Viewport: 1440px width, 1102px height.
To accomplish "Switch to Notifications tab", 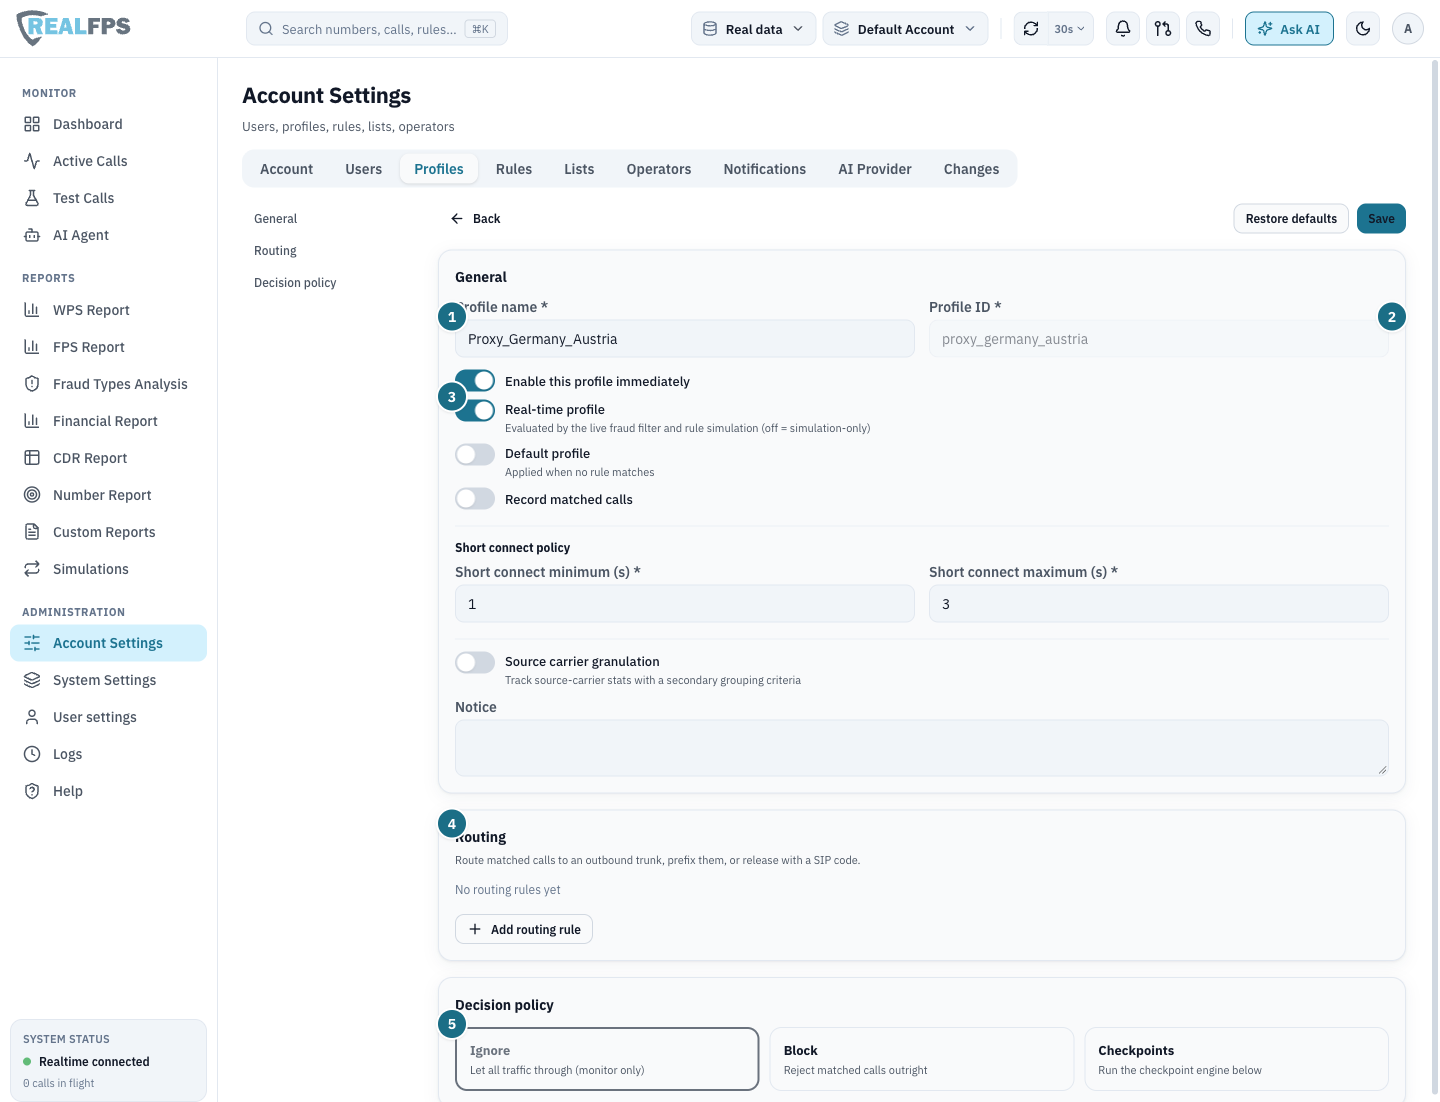I will point(765,169).
